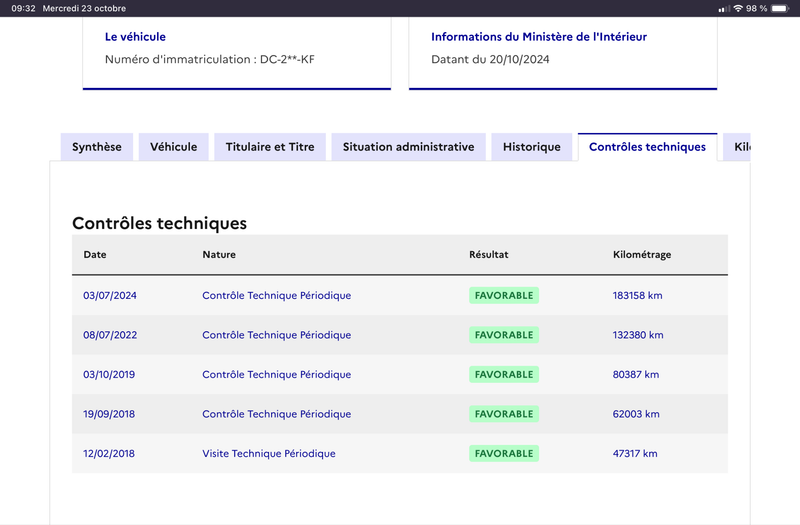Select the Contrôles techniques tab
The width and height of the screenshot is (800, 525).
point(647,147)
